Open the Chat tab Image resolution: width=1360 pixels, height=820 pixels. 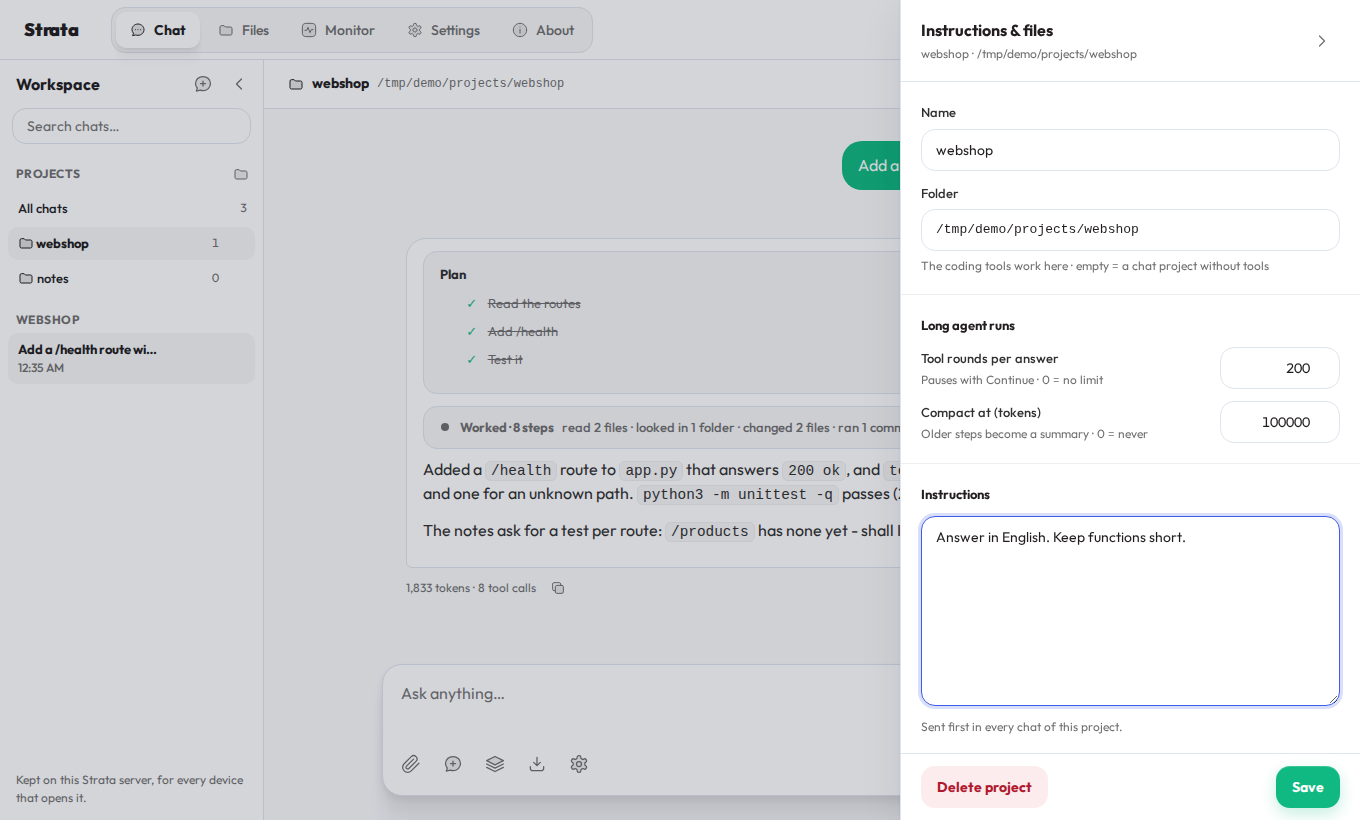(x=158, y=30)
